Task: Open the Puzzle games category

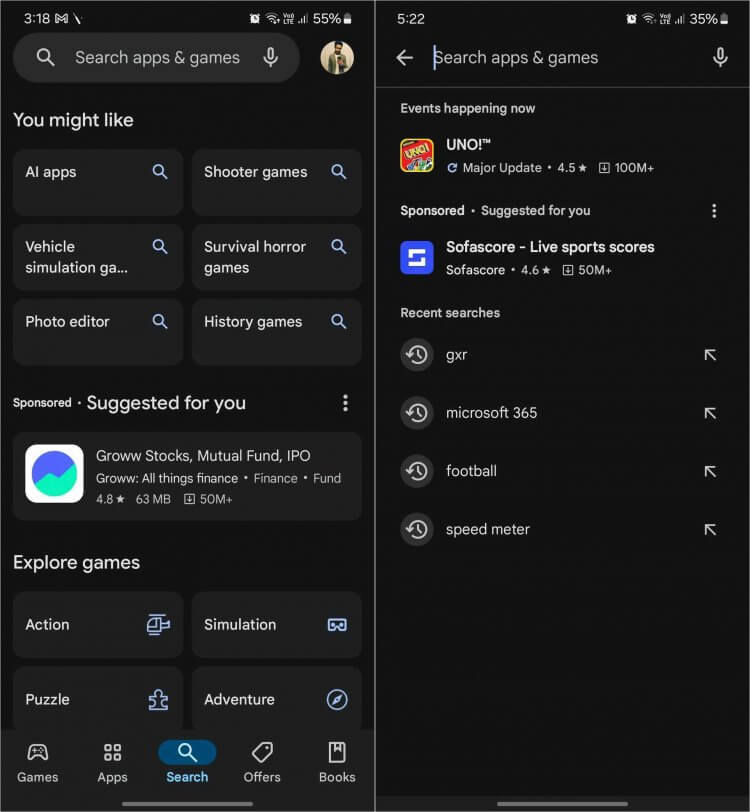Action: point(98,699)
